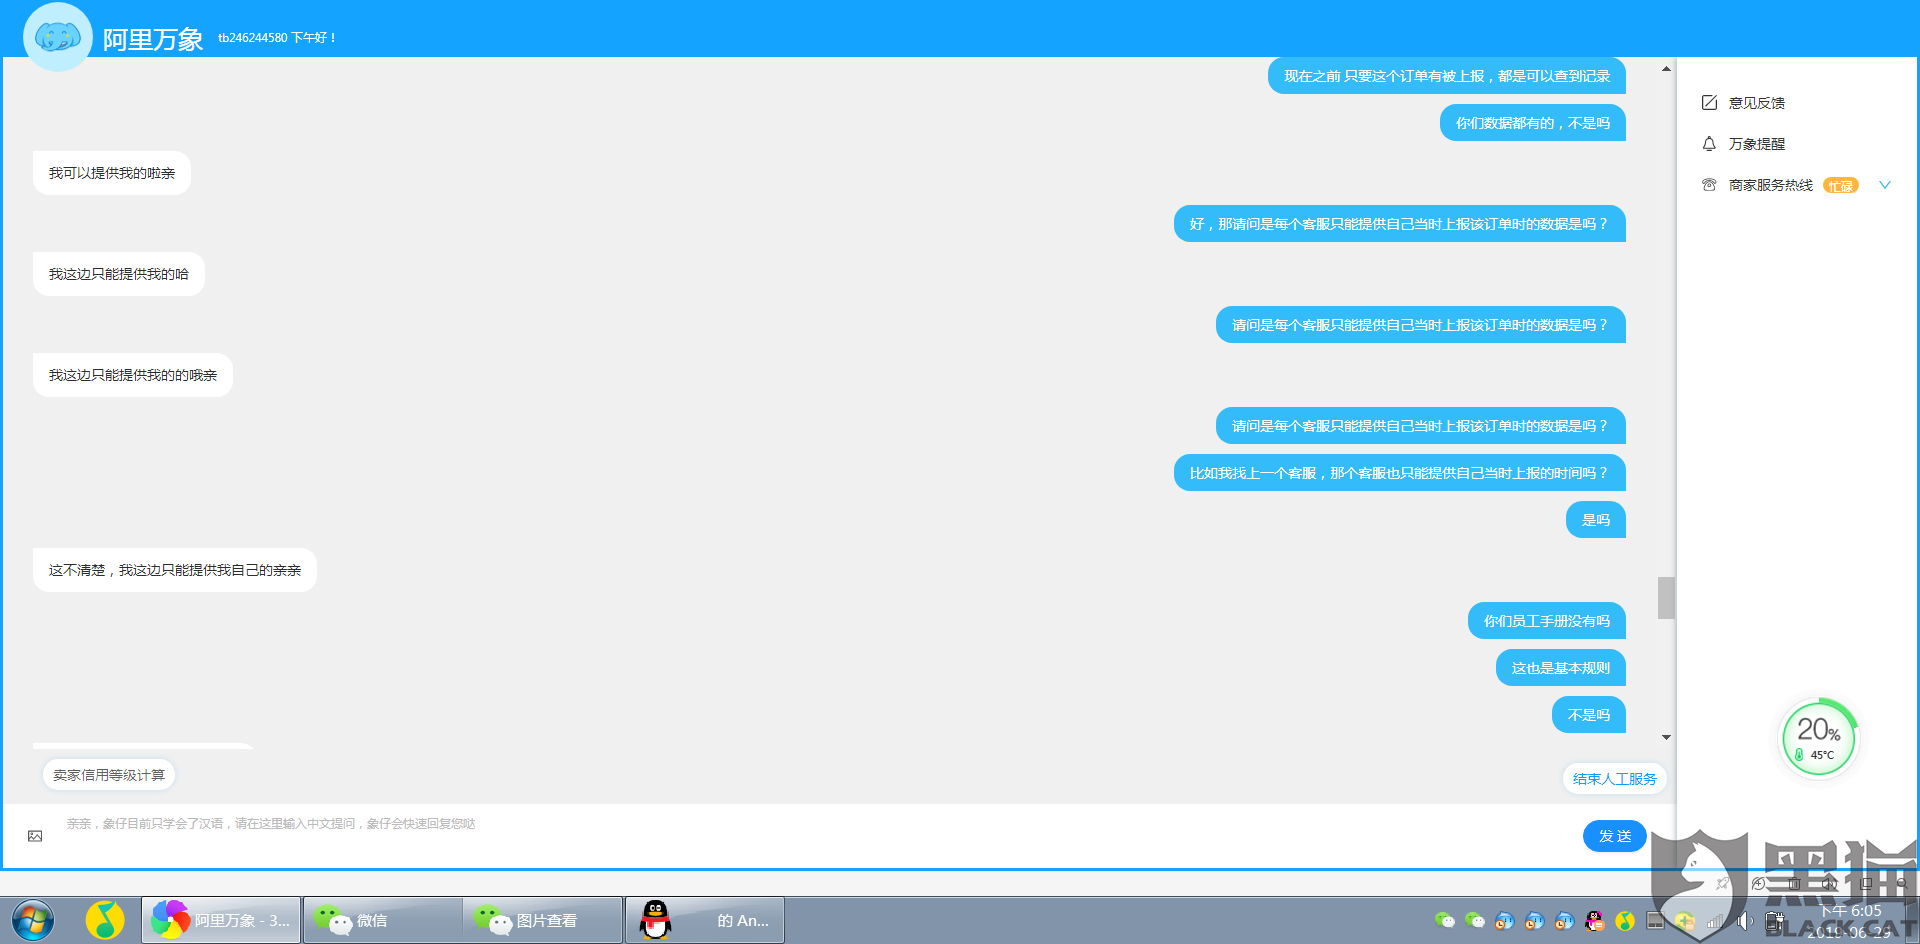The image size is (1920, 944).
Task: Click the greeting text tb246244580 下午好
Action: pos(277,38)
